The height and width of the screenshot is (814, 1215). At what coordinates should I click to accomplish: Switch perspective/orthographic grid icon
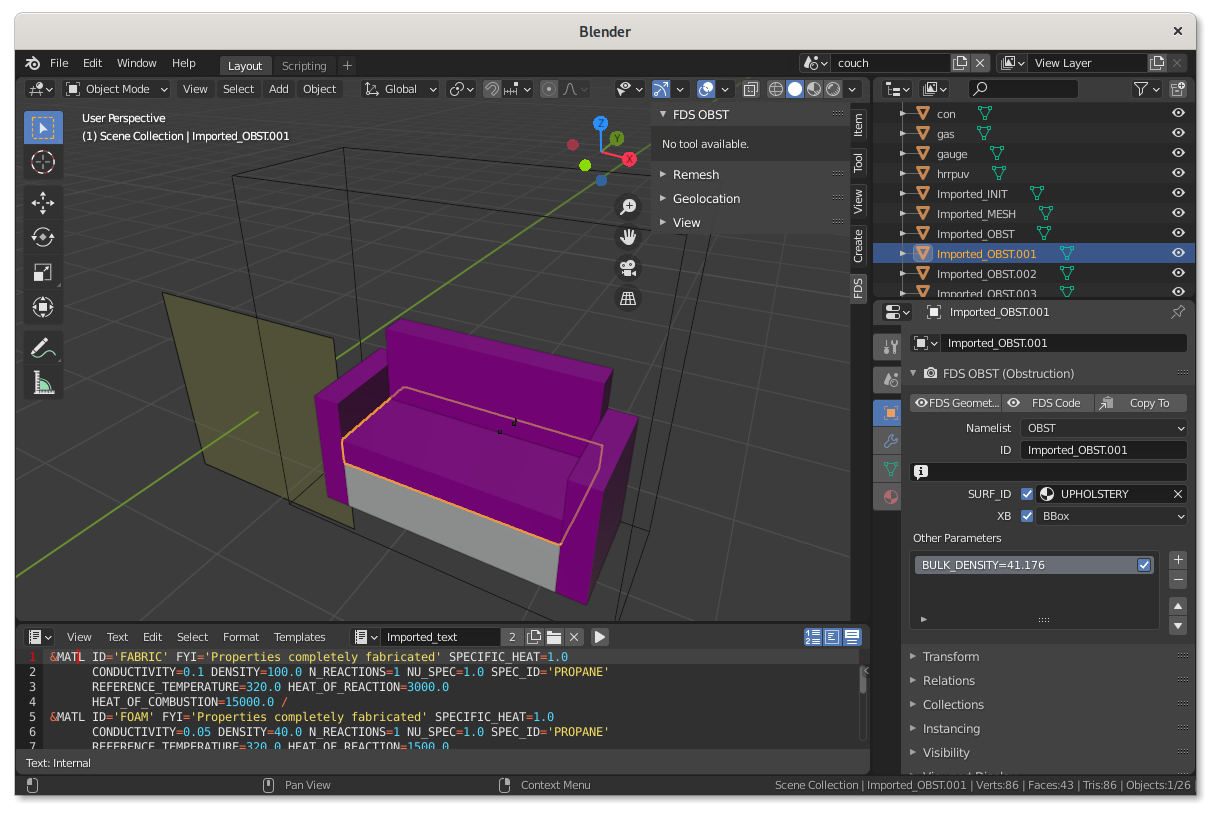[628, 298]
